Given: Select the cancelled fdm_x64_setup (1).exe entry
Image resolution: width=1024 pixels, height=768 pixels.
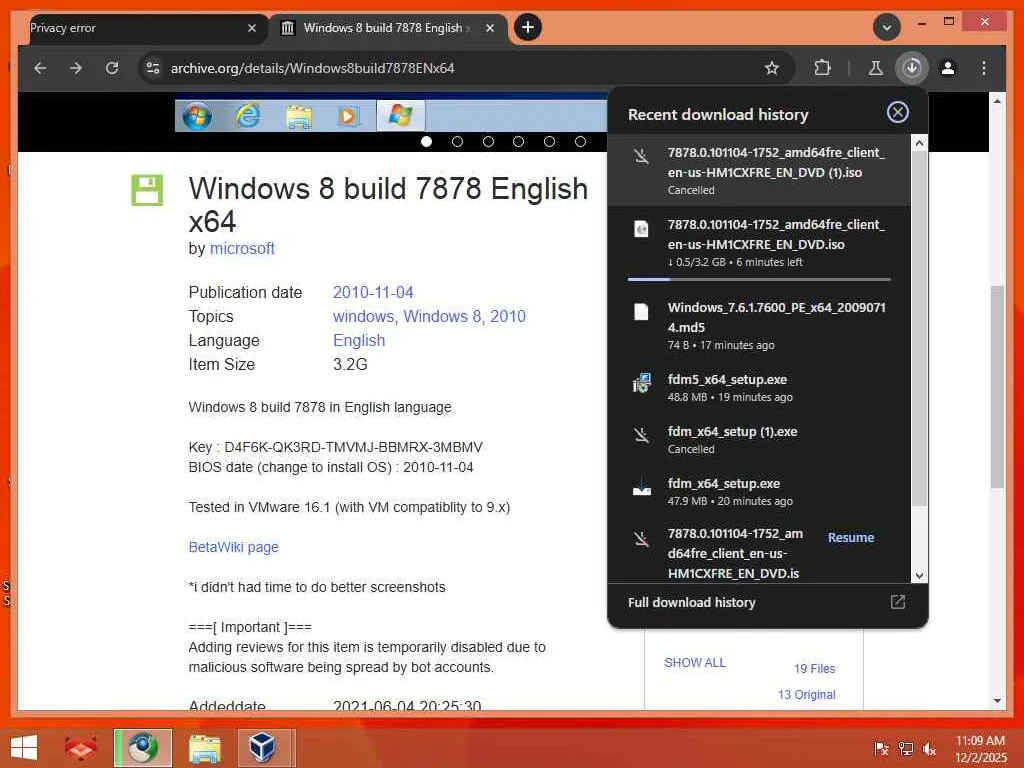Looking at the screenshot, I should (x=759, y=440).
